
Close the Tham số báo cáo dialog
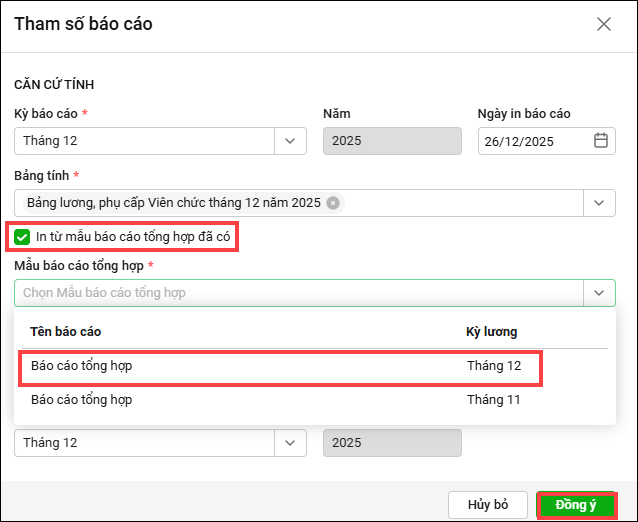tap(604, 24)
